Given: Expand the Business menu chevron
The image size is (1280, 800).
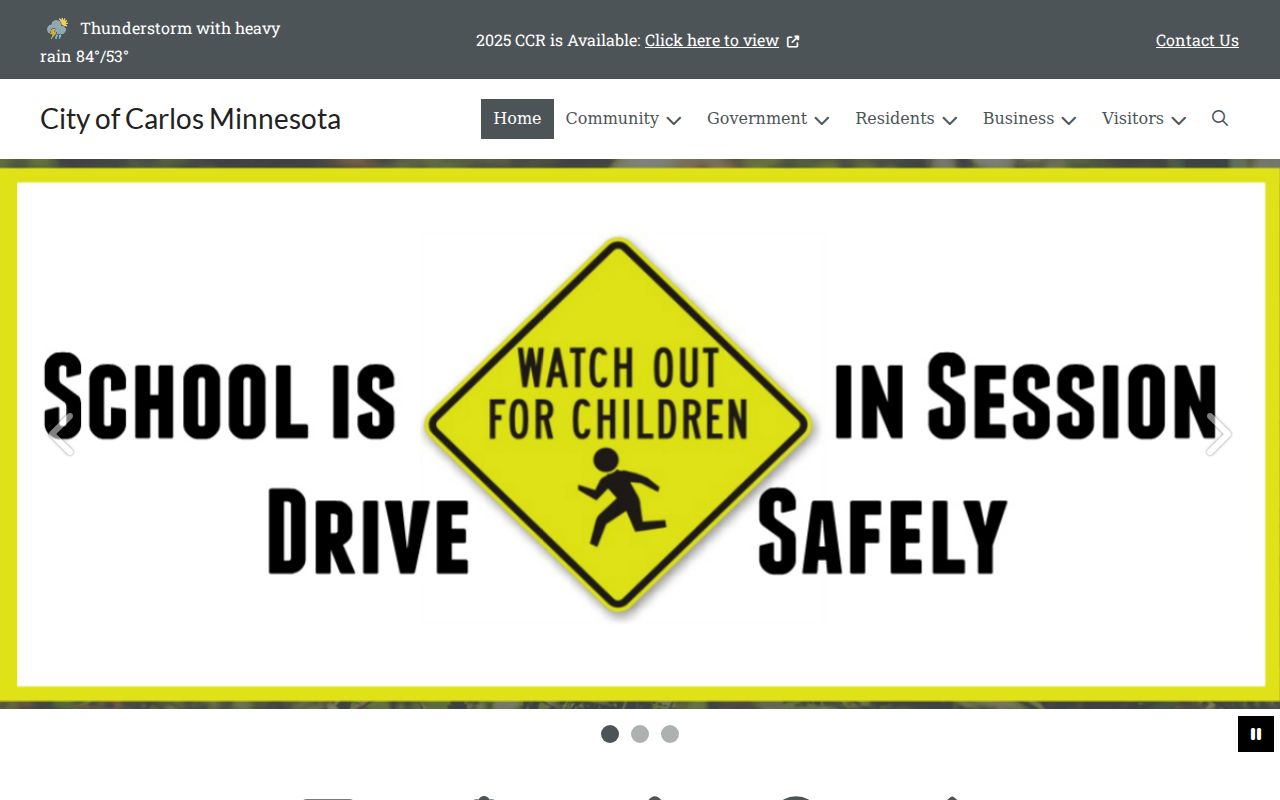Looking at the screenshot, I should pos(1069,120).
